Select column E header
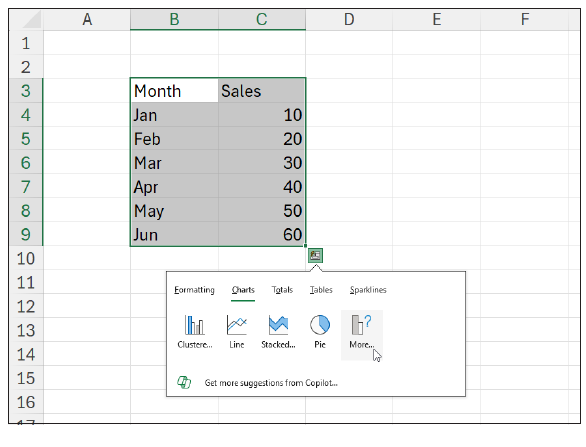The height and width of the screenshot is (447, 586). [437, 19]
